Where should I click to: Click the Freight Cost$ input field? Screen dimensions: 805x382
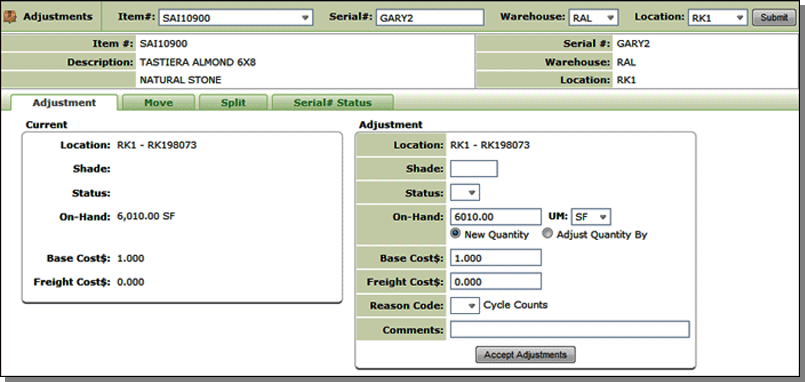point(495,281)
